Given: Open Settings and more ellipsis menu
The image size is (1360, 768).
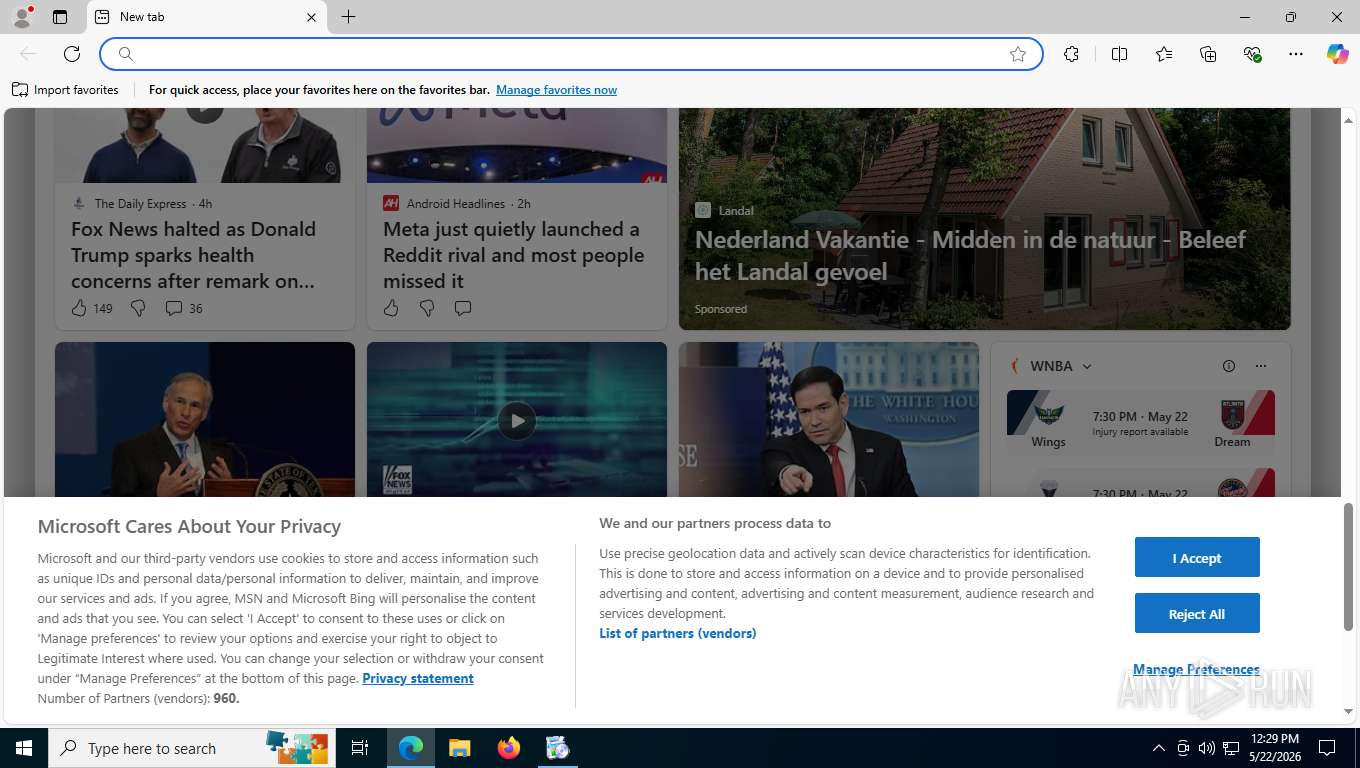Looking at the screenshot, I should point(1296,54).
